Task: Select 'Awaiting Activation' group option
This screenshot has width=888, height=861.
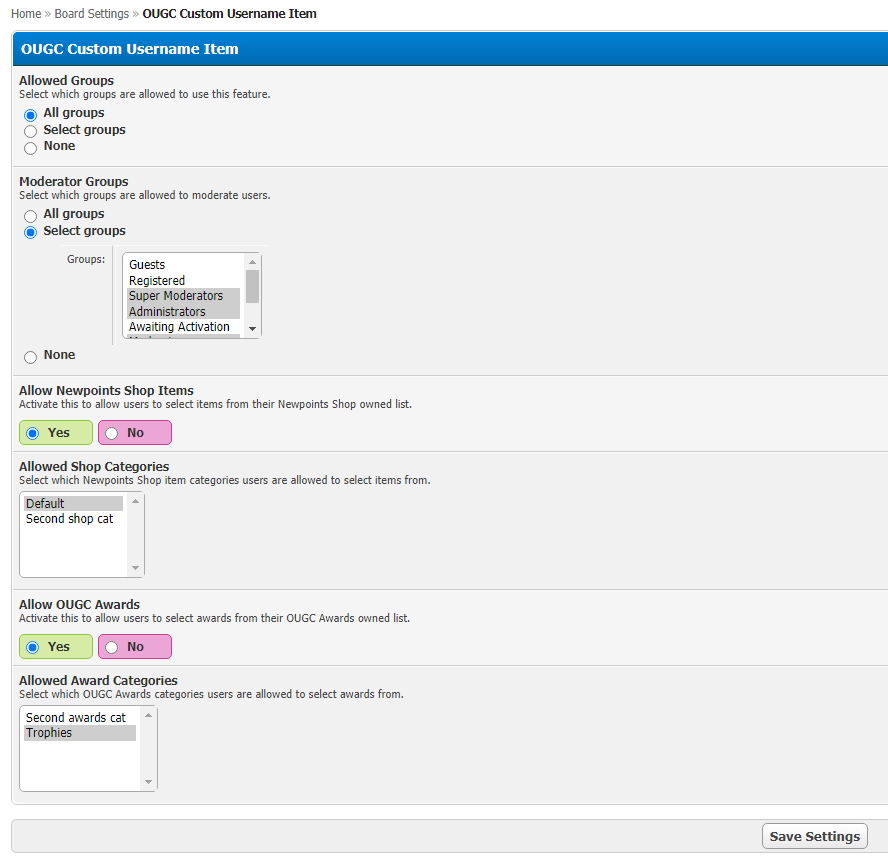Action: [x=179, y=327]
